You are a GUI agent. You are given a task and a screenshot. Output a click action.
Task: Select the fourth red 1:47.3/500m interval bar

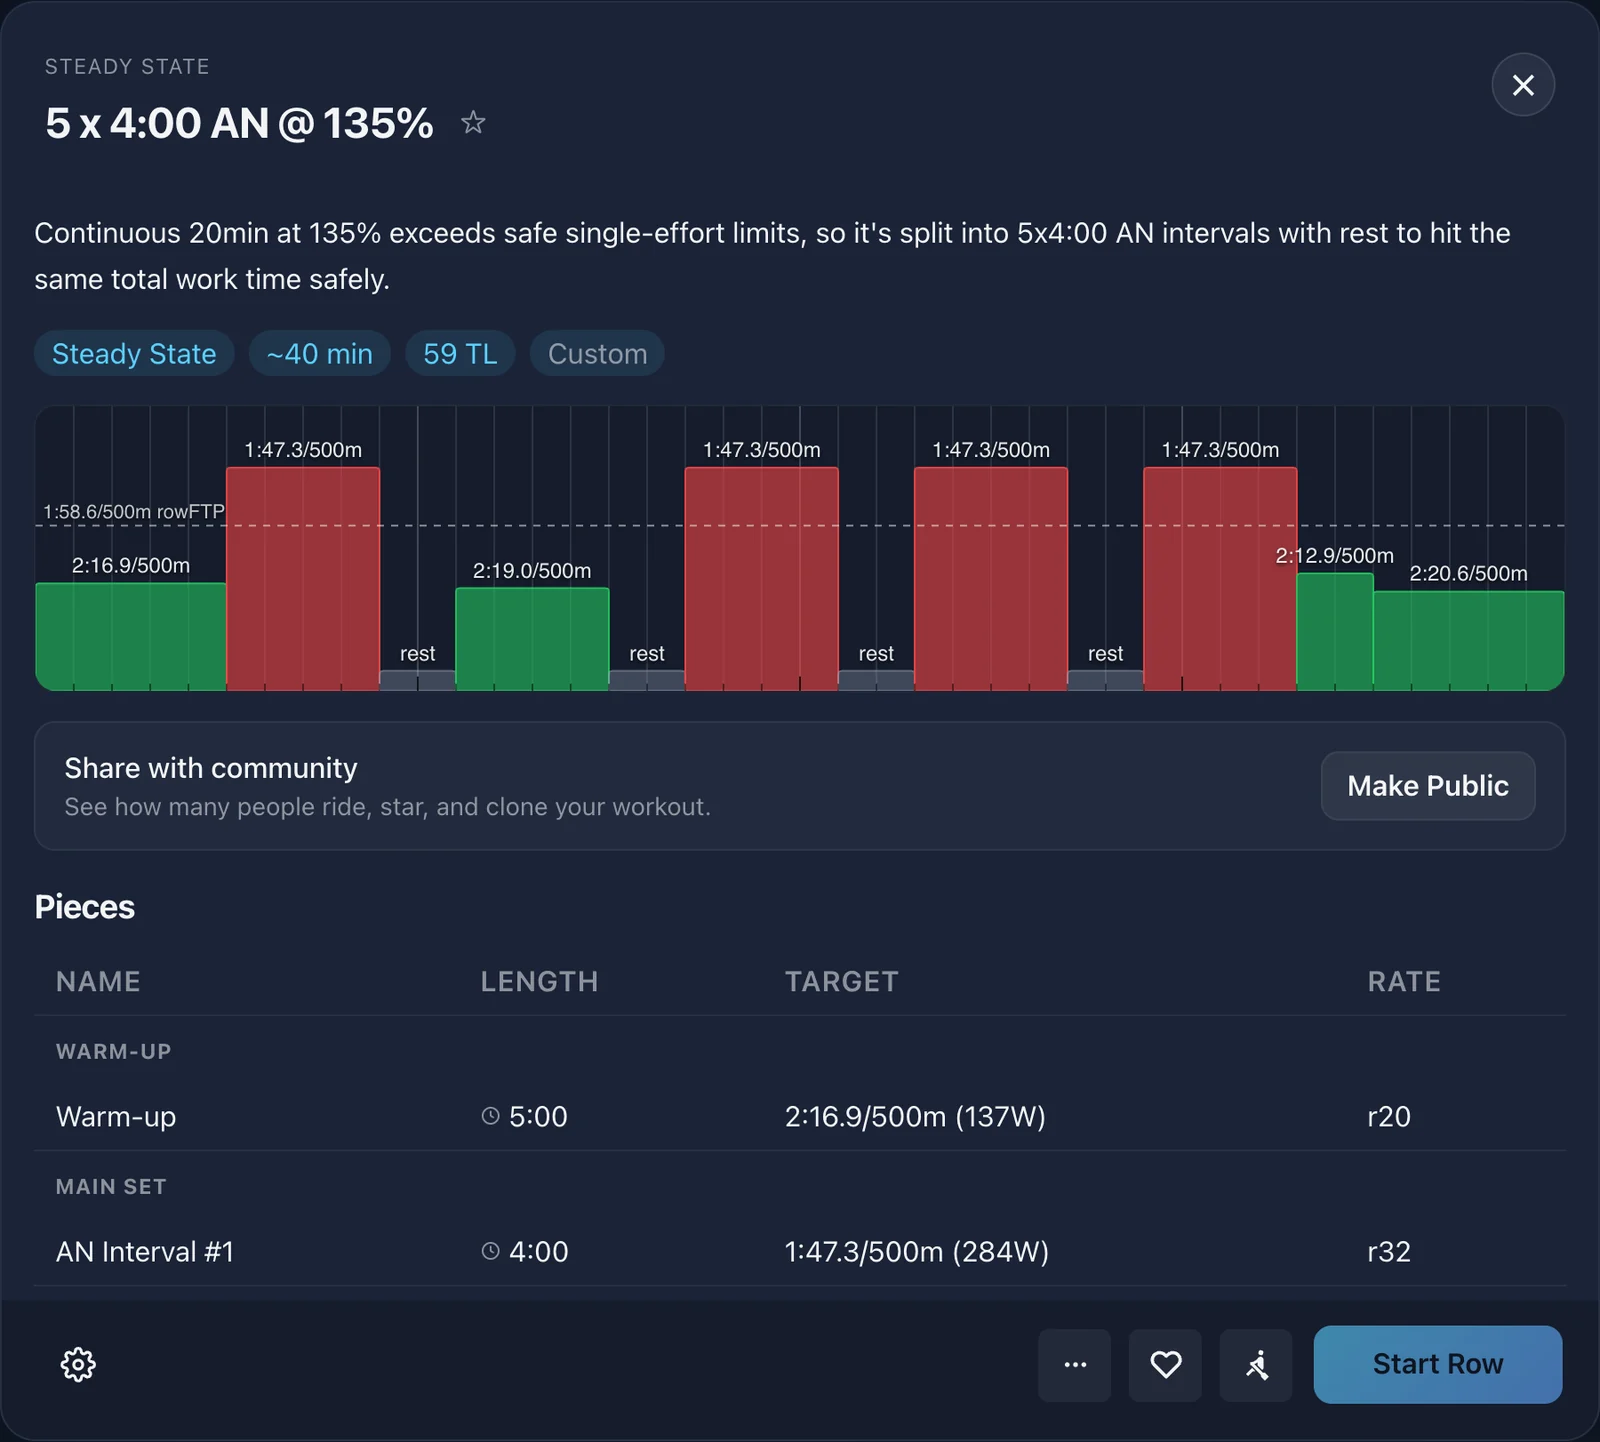(1220, 579)
